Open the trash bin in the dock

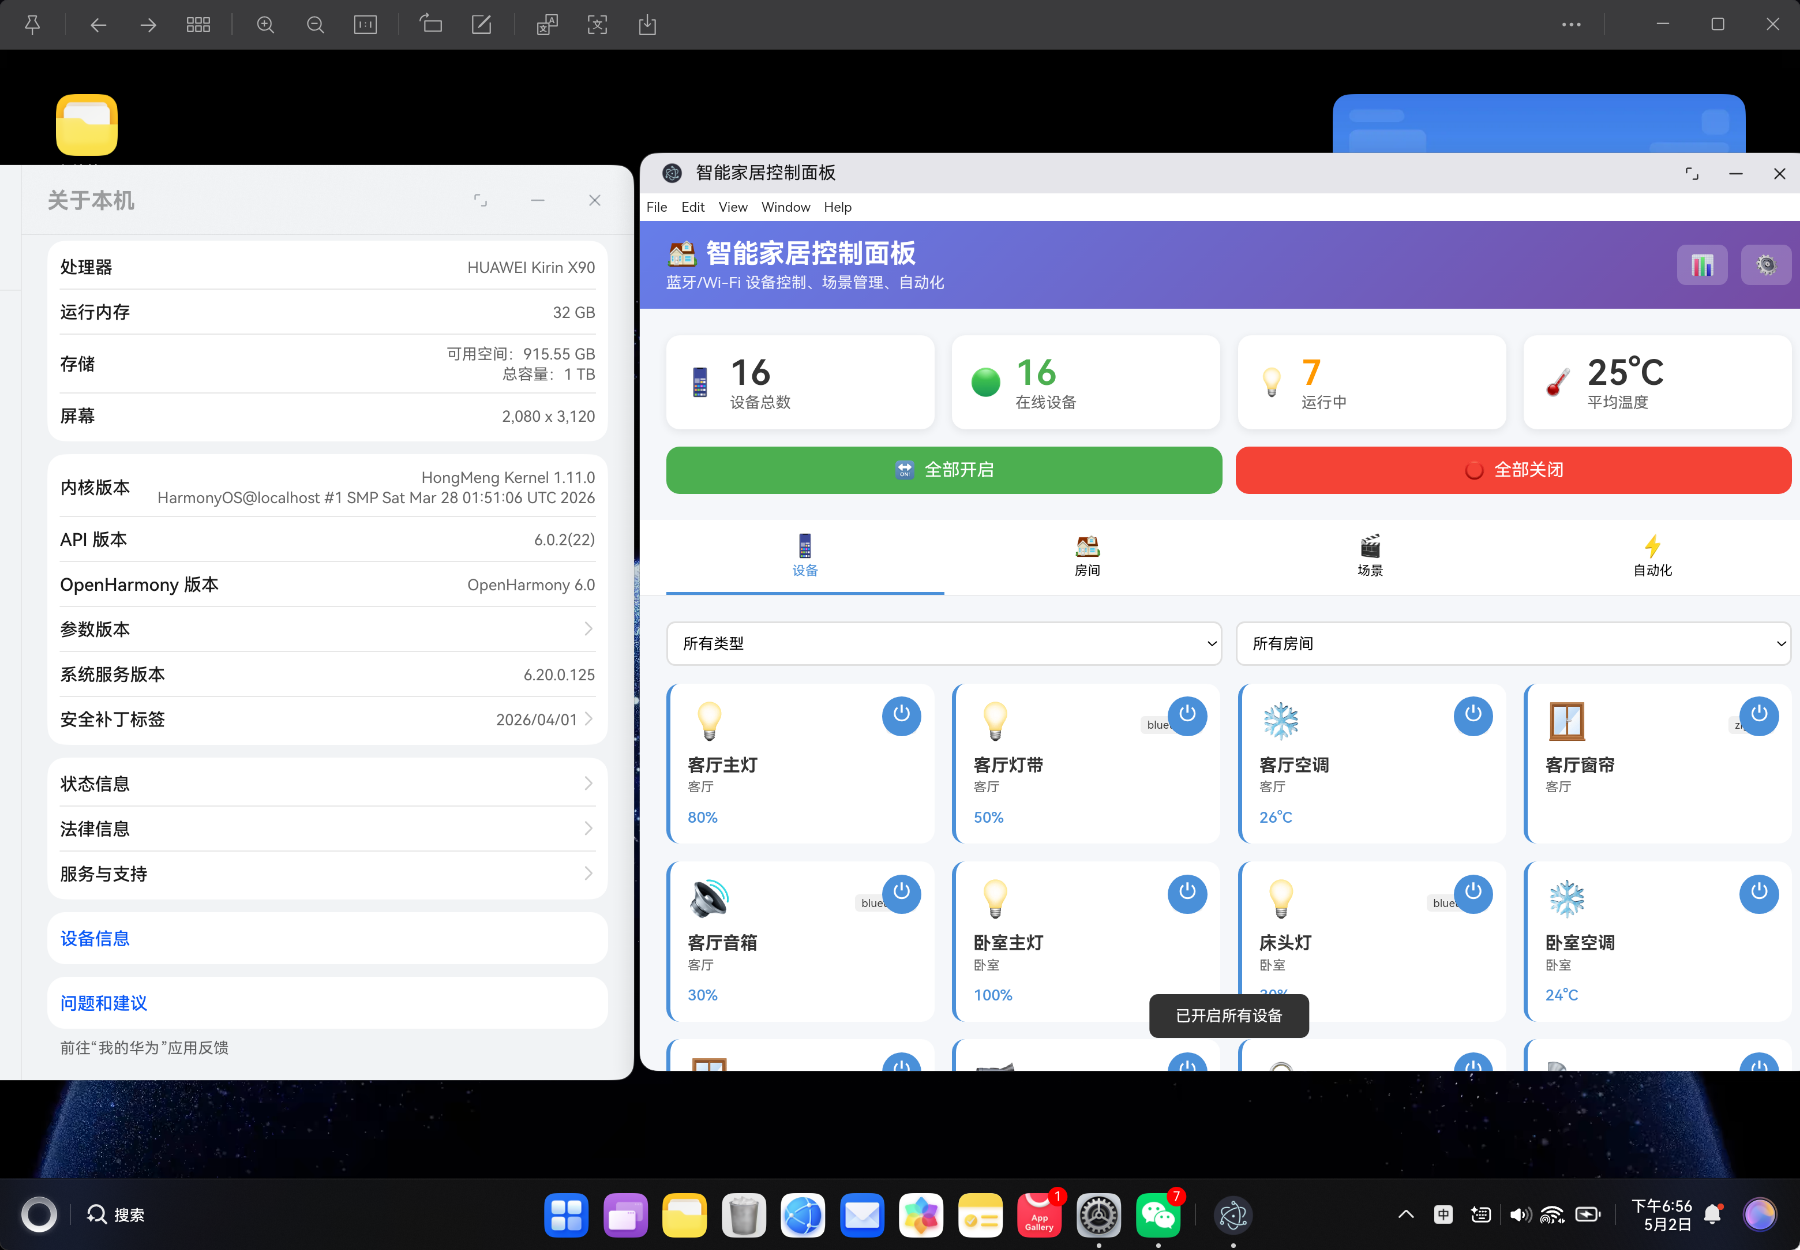coord(743,1215)
